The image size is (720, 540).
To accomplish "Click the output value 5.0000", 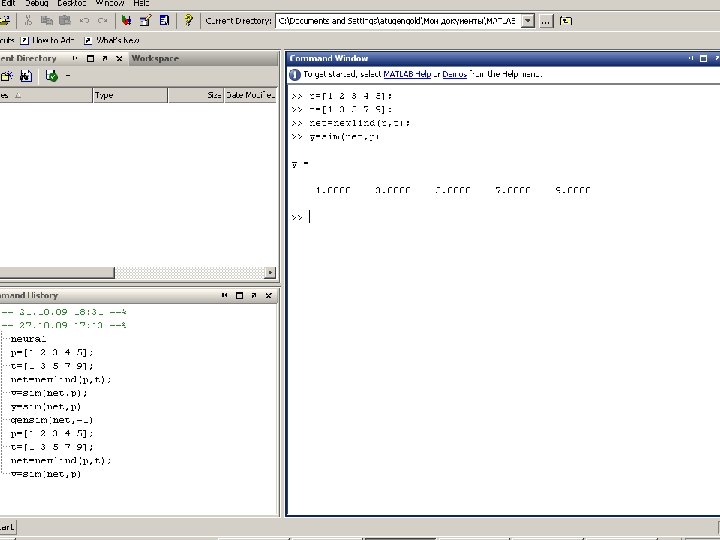I will click(453, 190).
